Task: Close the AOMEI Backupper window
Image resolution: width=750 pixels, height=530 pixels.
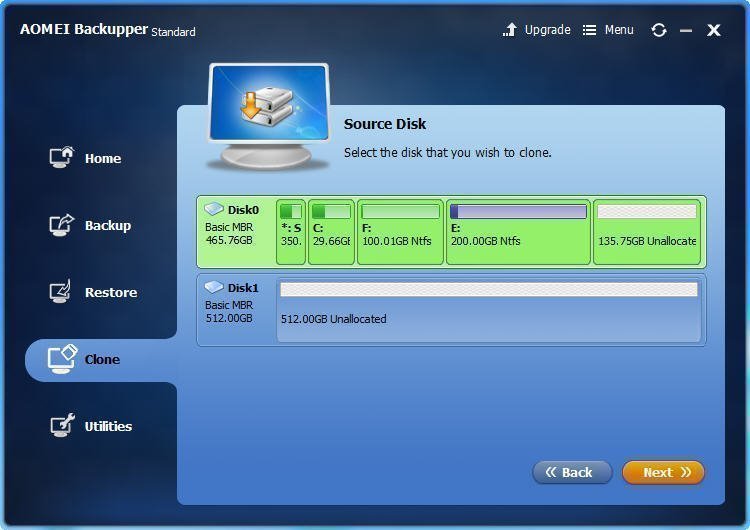Action: click(x=714, y=30)
